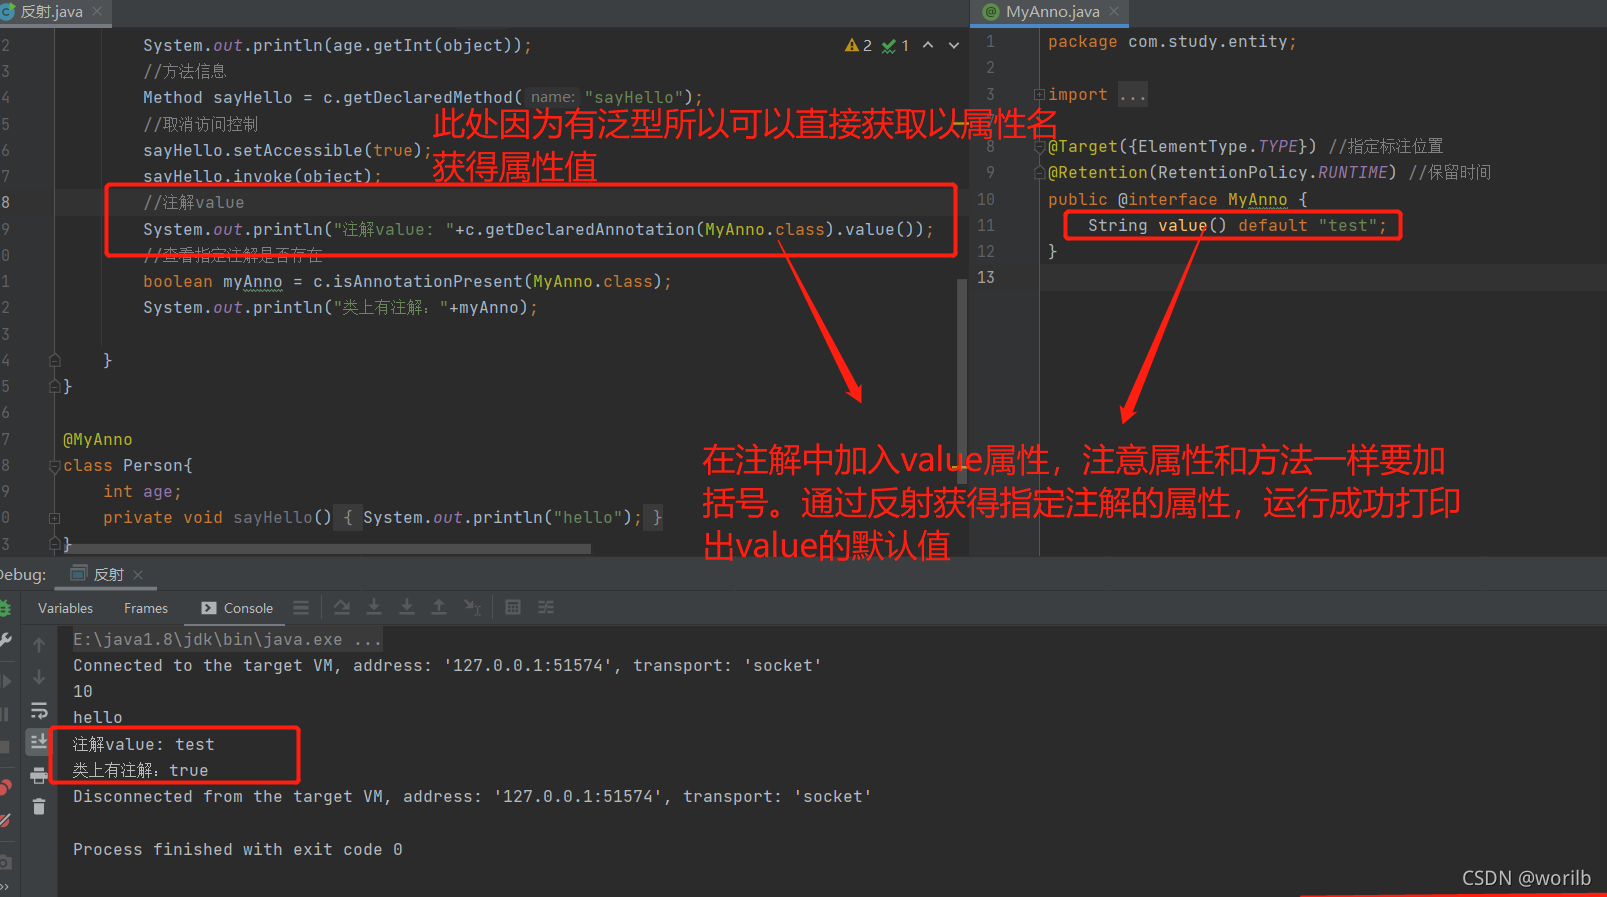The image size is (1607, 897).
Task: Collapse the method end fold marker above Person
Action: click(x=55, y=360)
